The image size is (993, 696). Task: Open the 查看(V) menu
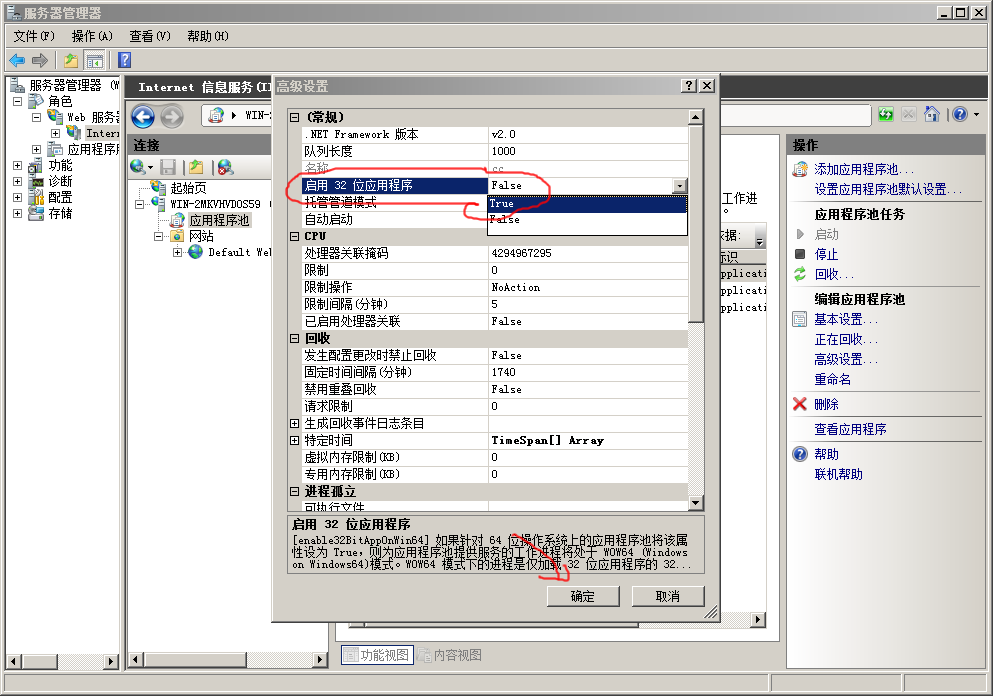pyautogui.click(x=149, y=36)
